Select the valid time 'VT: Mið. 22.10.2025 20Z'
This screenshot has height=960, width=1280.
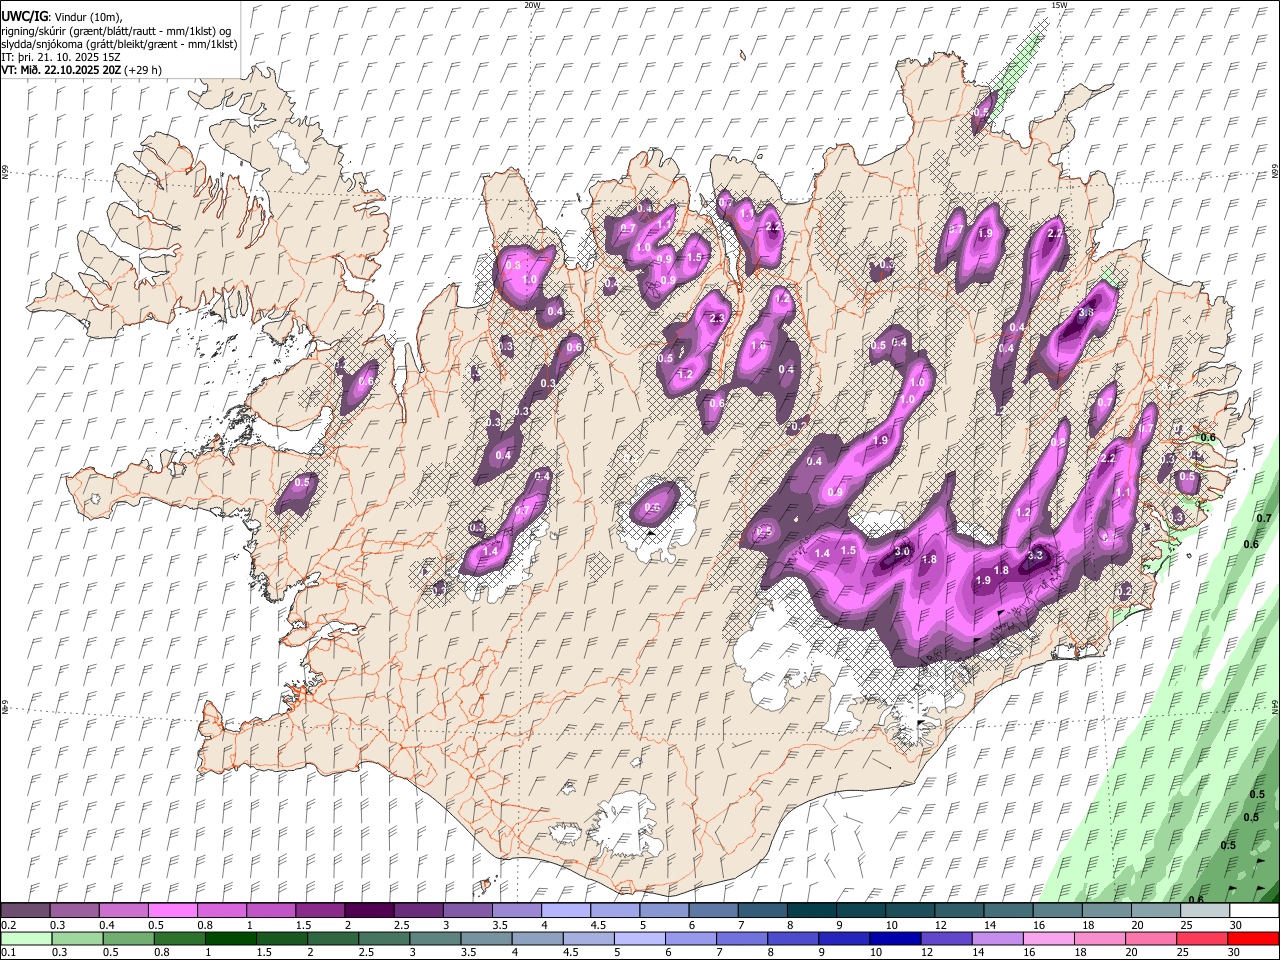point(61,70)
